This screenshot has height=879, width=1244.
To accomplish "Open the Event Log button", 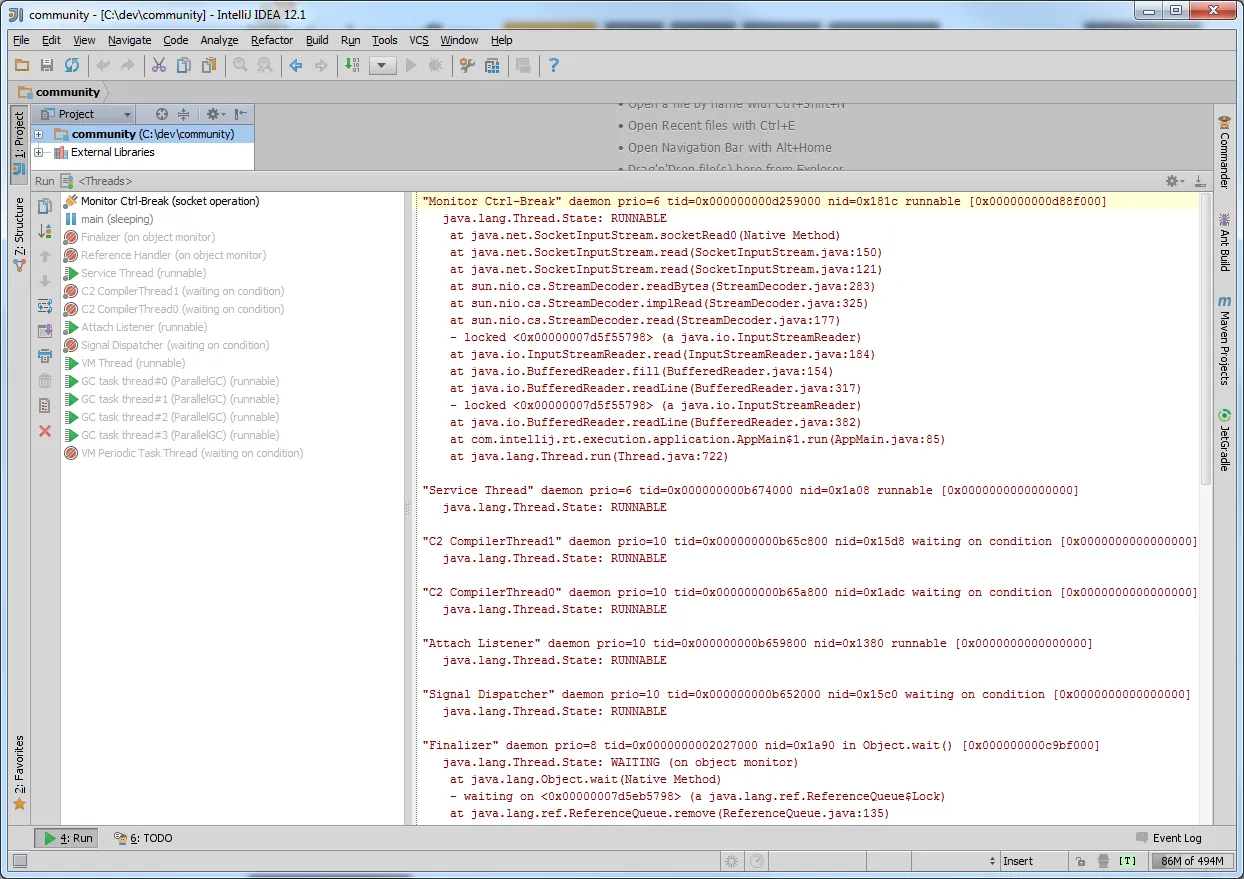I will 1169,838.
